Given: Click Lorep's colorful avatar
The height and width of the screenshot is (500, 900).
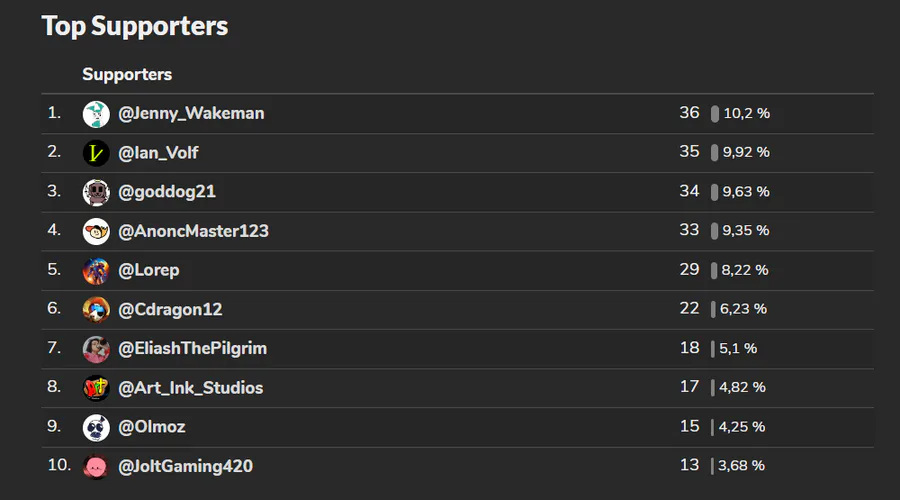Looking at the screenshot, I should click(96, 271).
